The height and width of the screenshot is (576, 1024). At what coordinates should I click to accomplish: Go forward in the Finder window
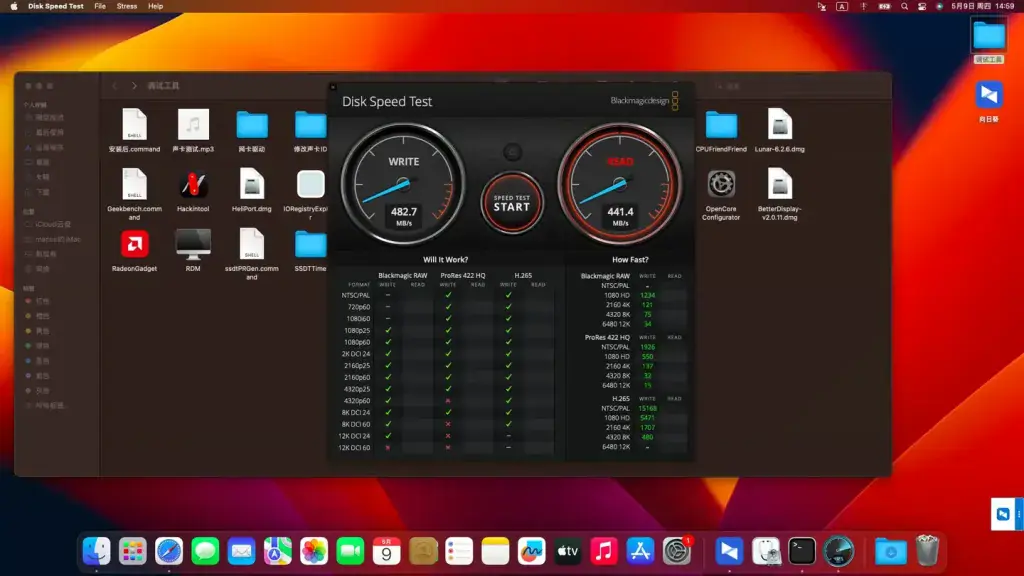[134, 86]
